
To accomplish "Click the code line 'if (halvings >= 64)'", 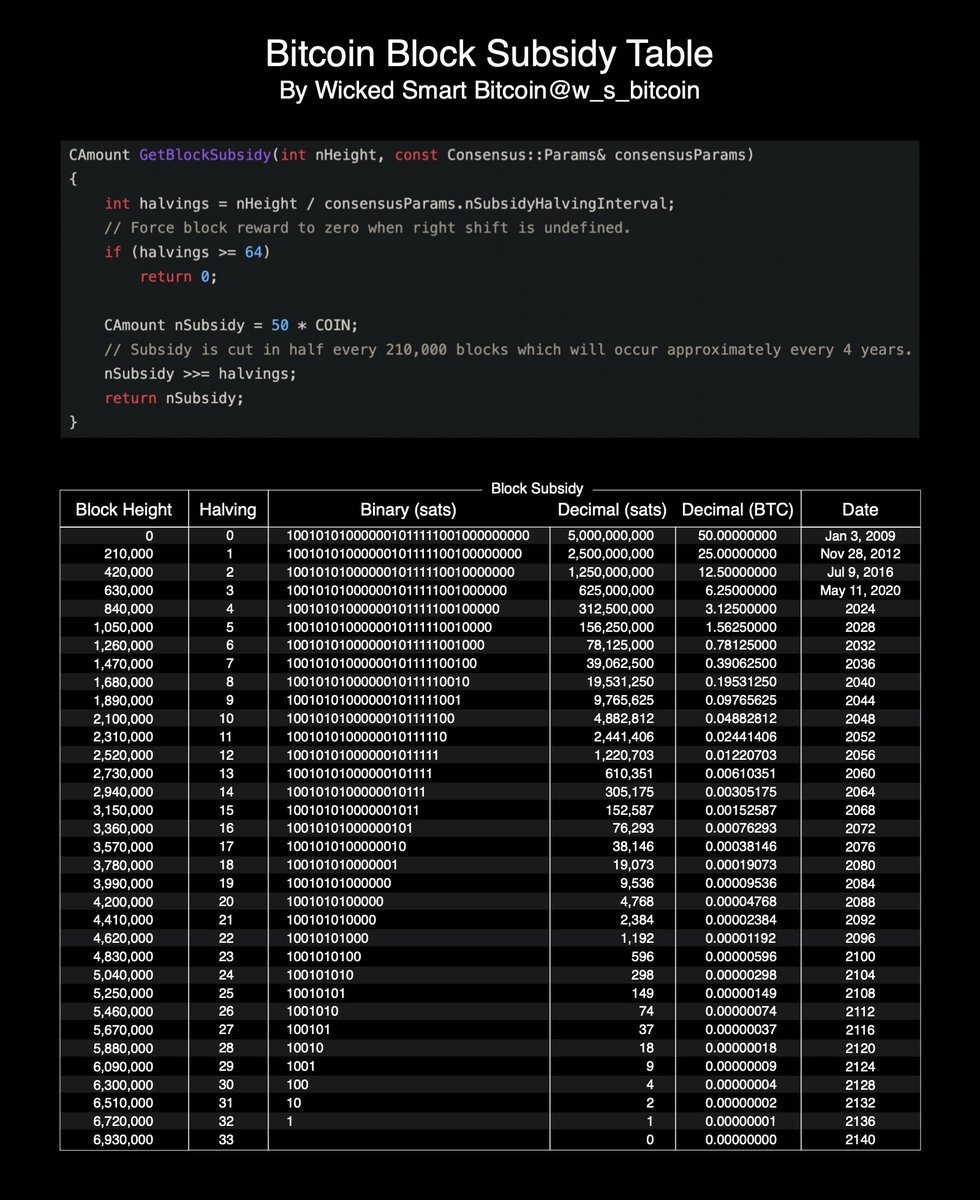I will 187,252.
